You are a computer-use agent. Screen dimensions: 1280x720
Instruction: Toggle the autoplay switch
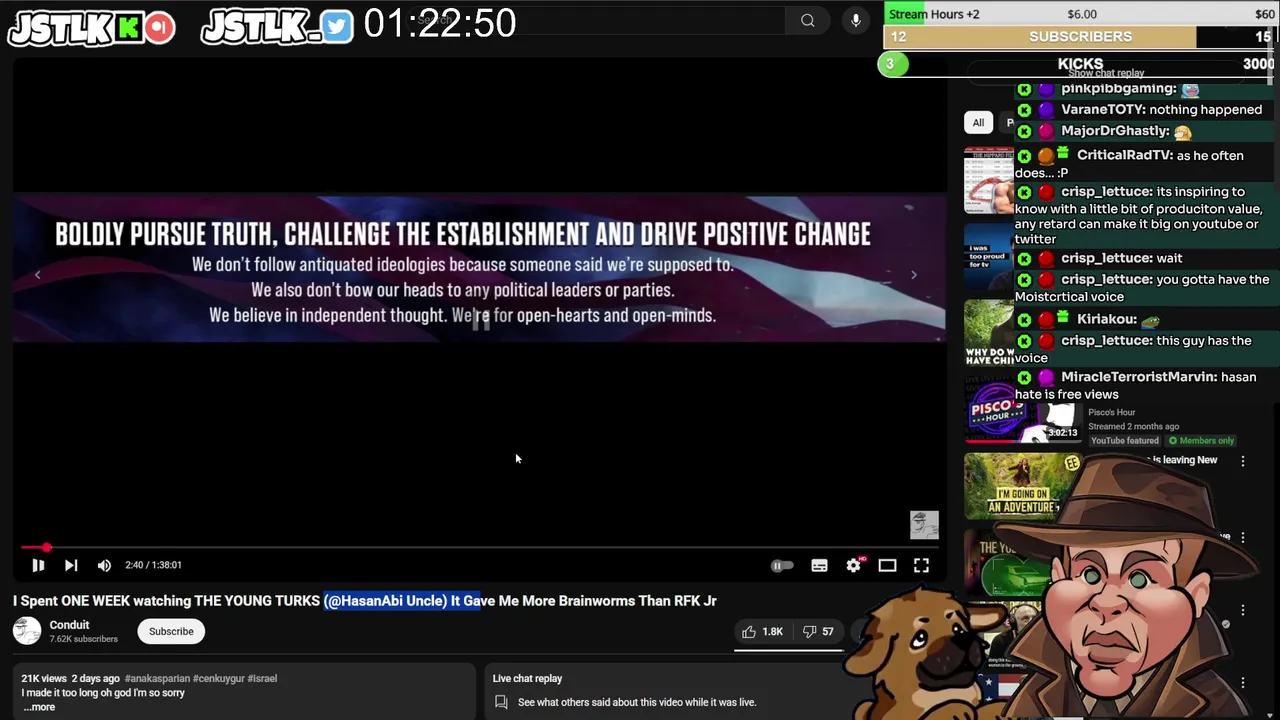tap(782, 565)
